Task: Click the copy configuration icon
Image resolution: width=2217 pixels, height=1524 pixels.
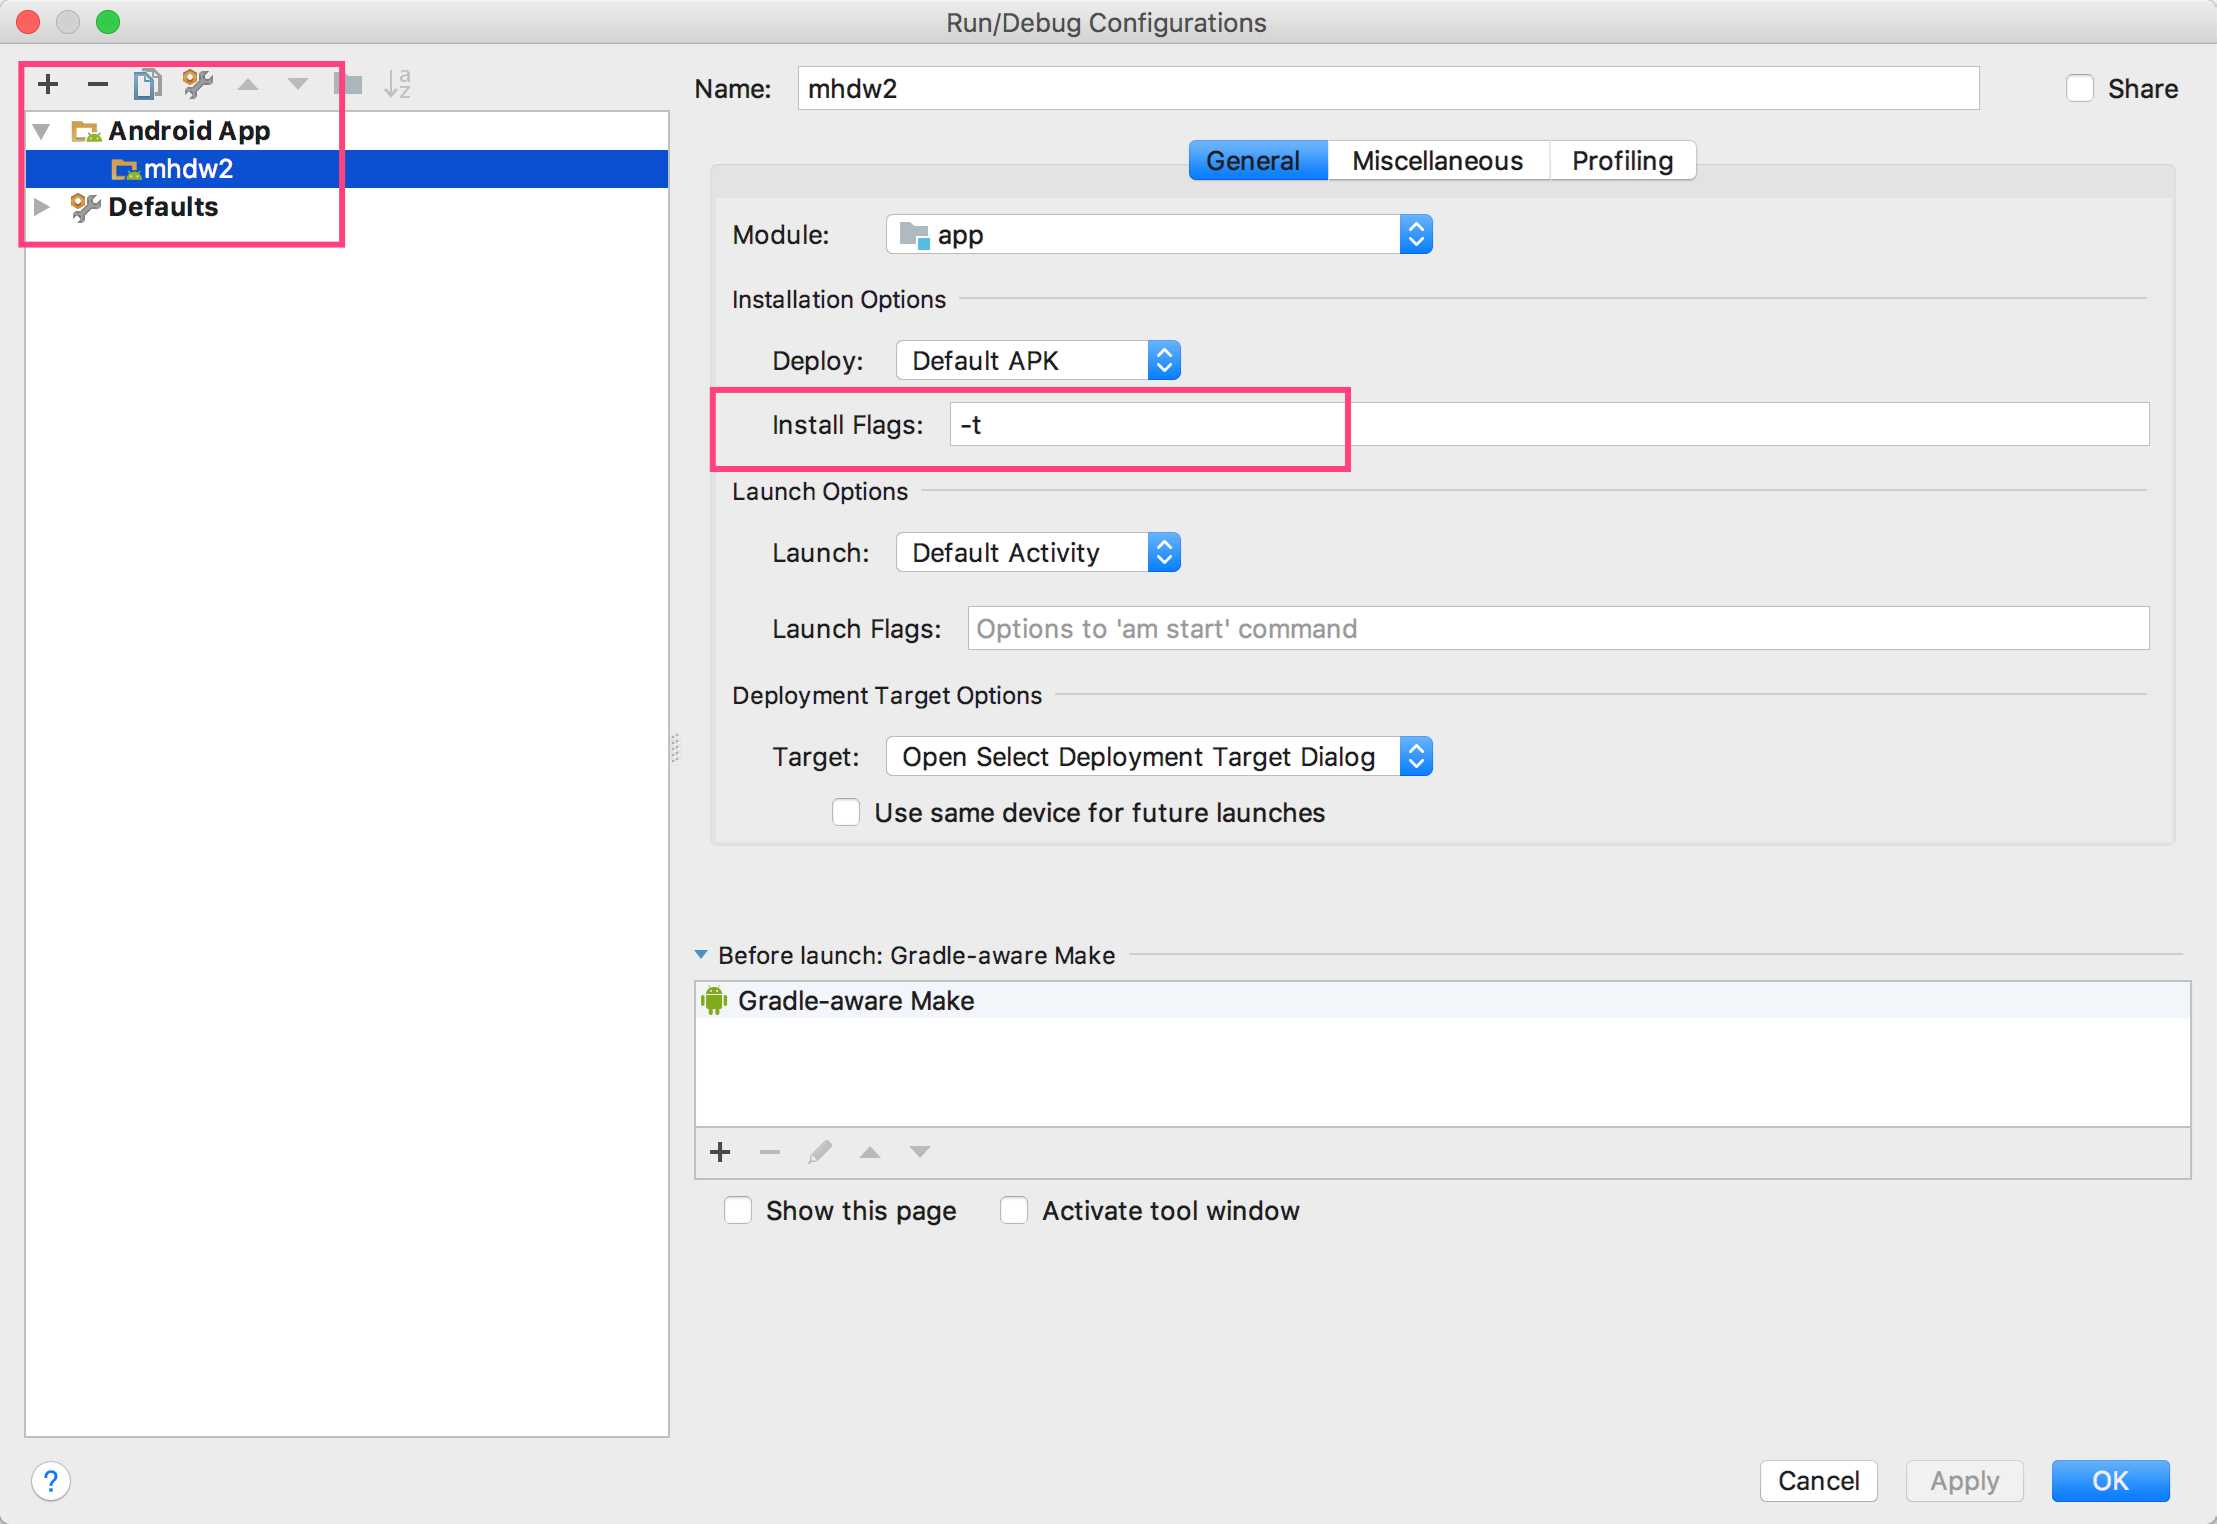Action: [x=148, y=81]
